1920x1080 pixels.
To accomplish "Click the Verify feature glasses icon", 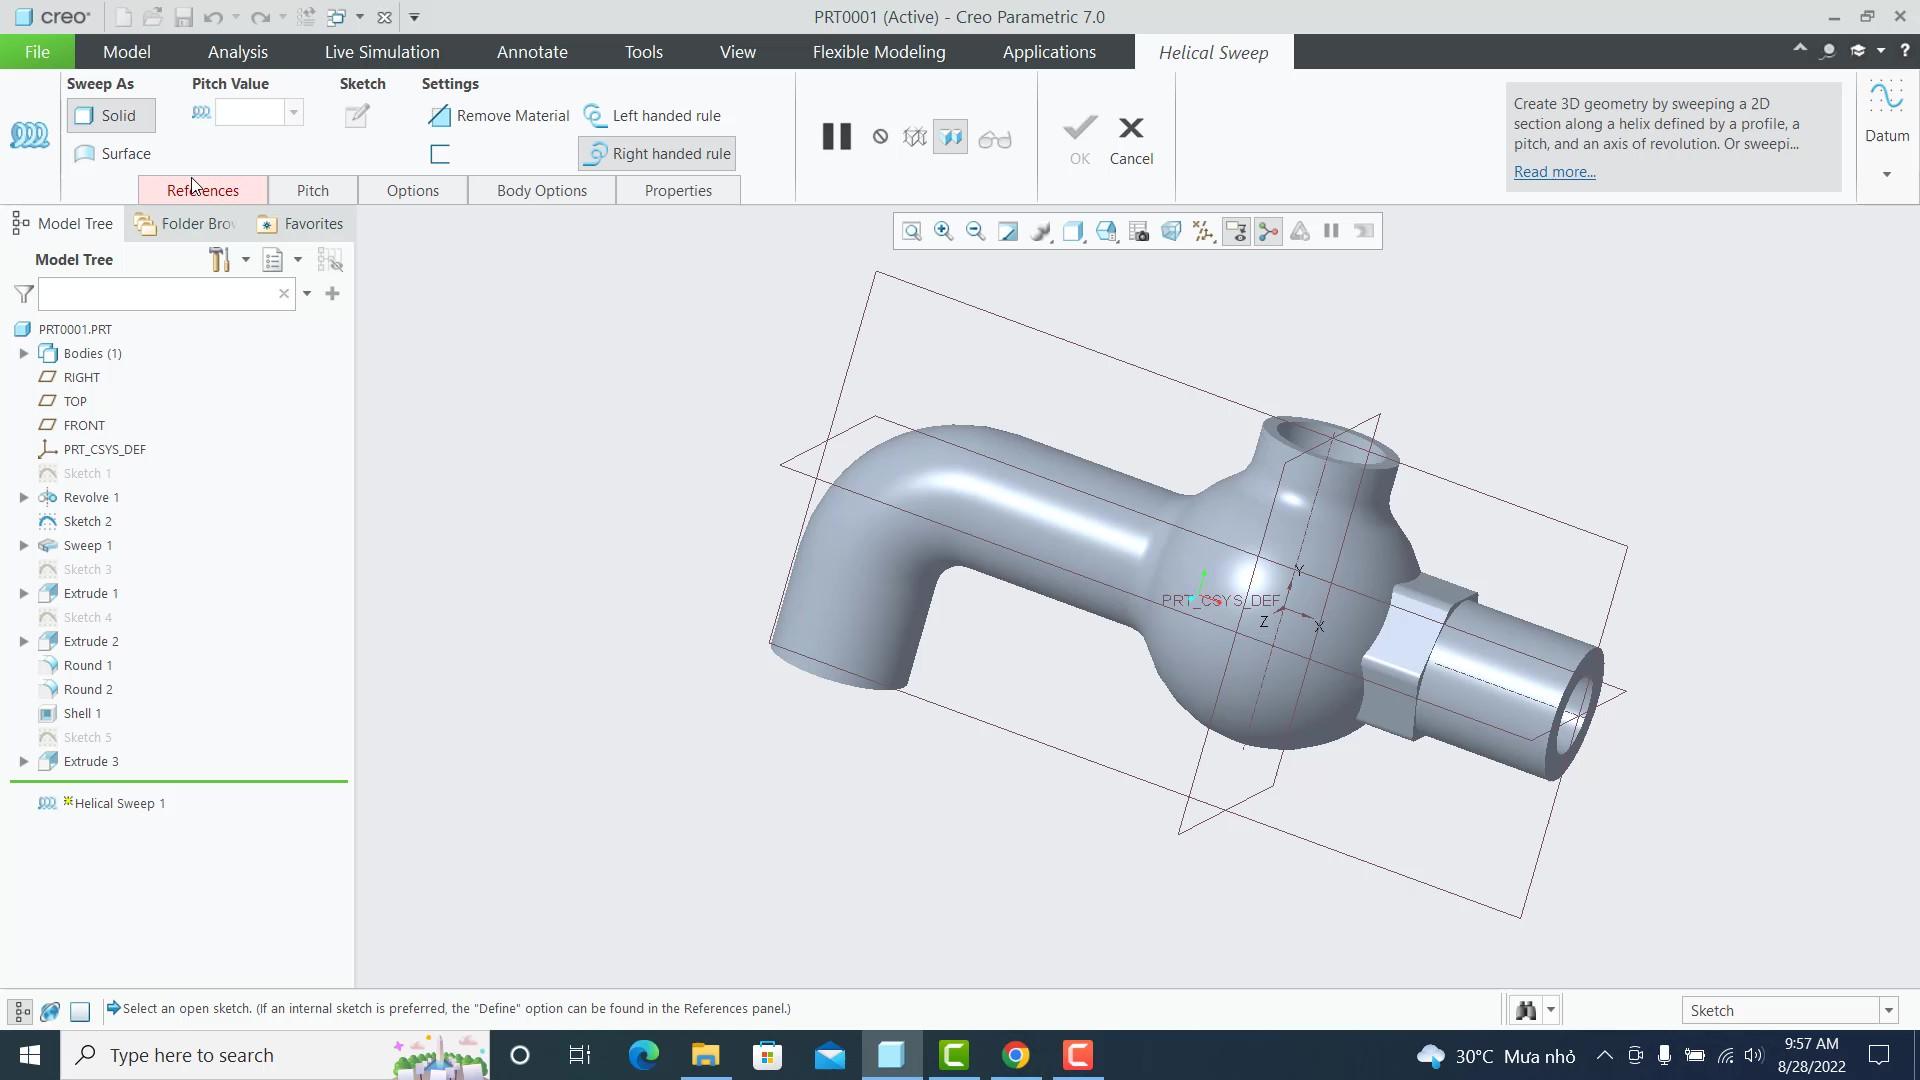I will pyautogui.click(x=995, y=137).
